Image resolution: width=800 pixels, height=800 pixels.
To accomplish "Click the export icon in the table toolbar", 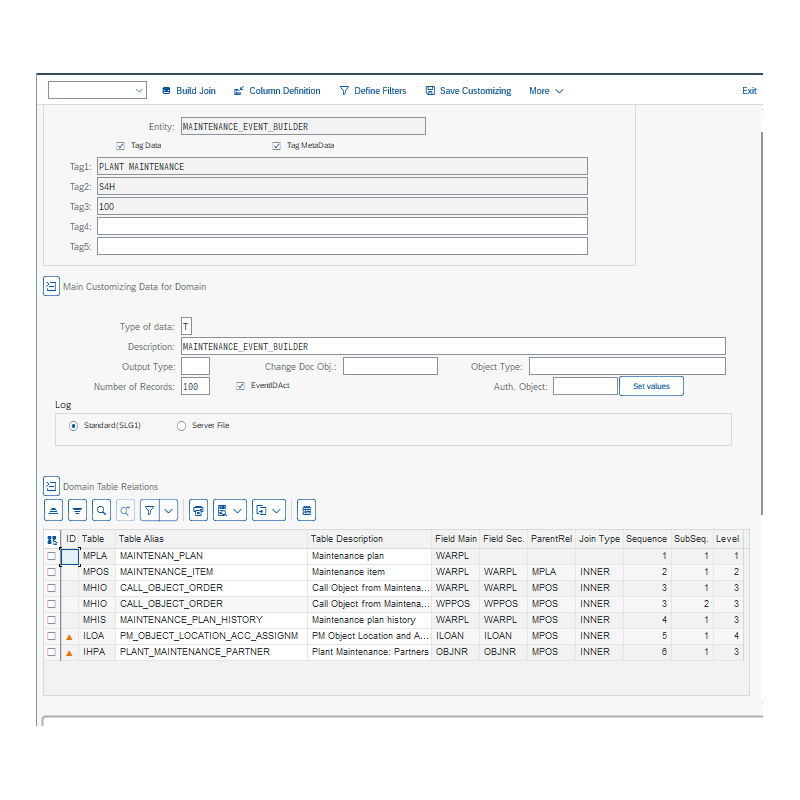I will pyautogui.click(x=224, y=510).
